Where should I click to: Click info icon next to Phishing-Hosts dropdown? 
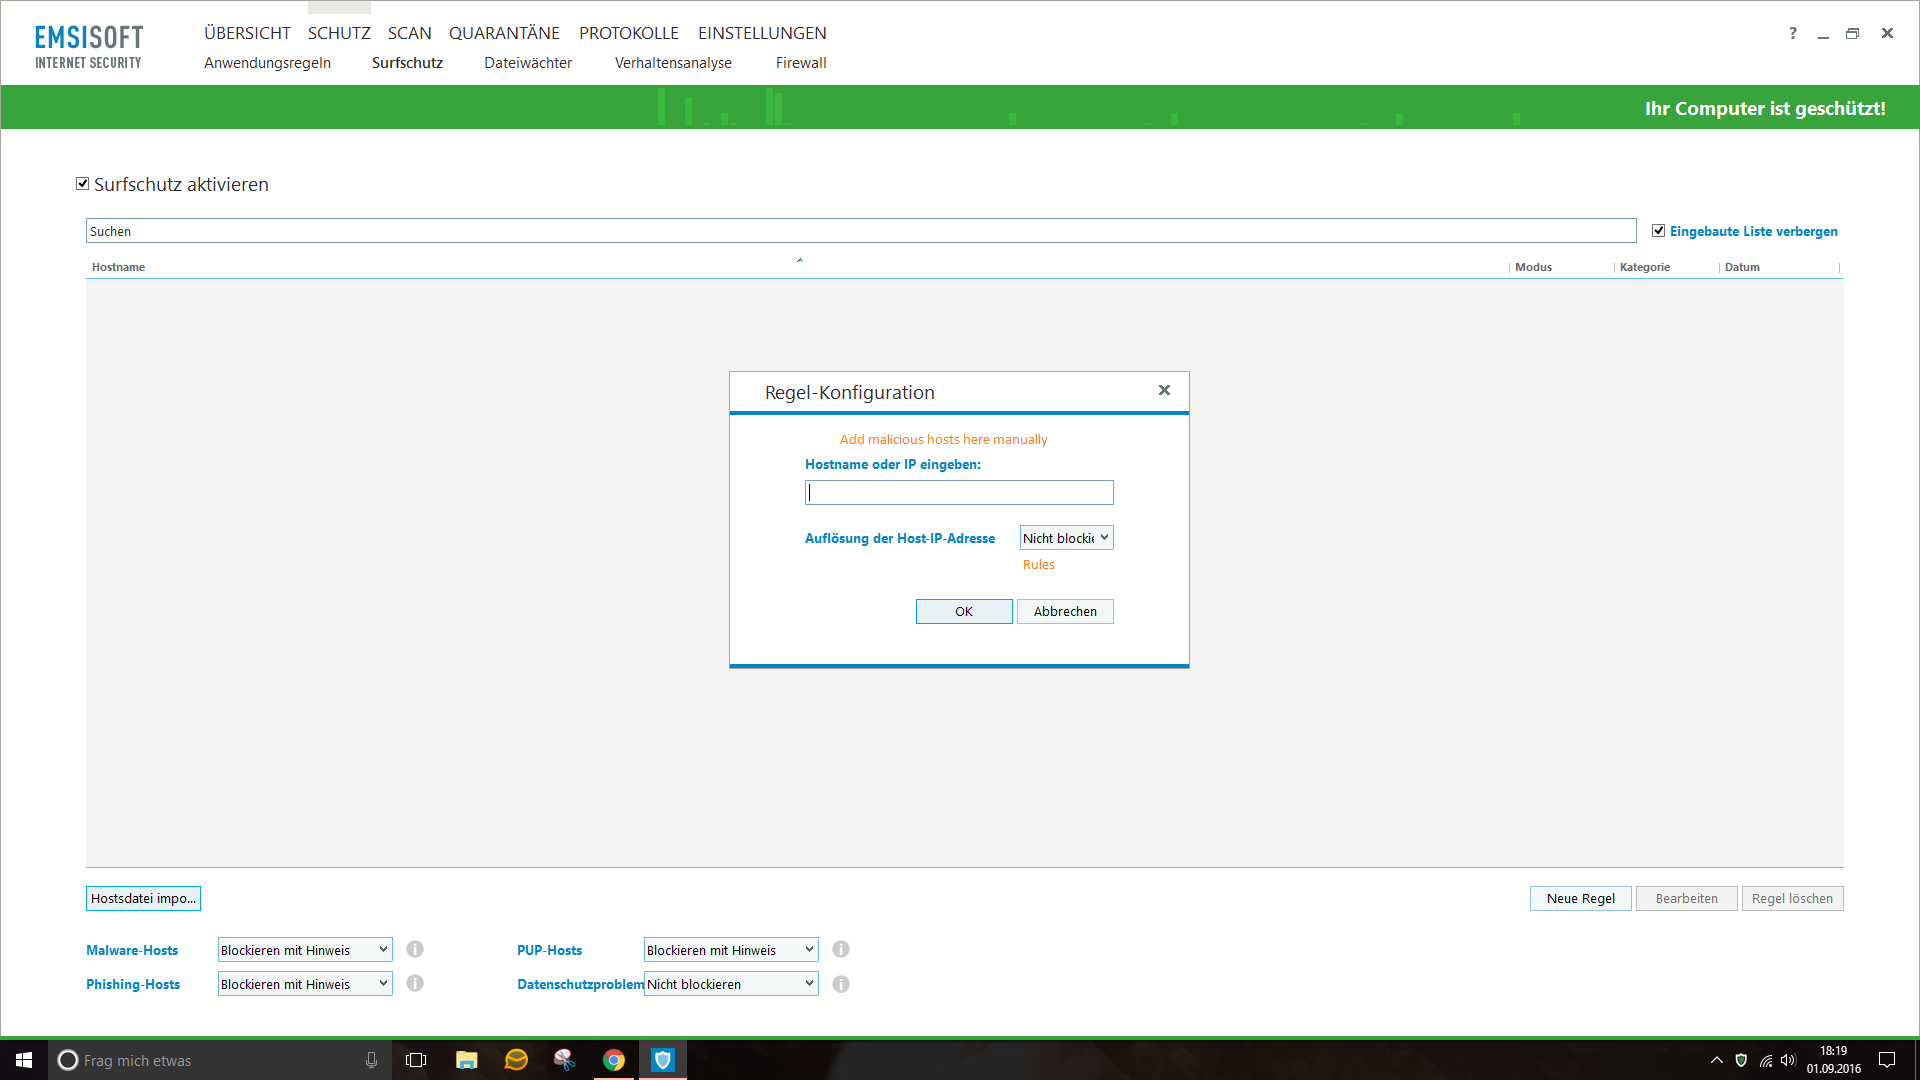[x=415, y=984]
